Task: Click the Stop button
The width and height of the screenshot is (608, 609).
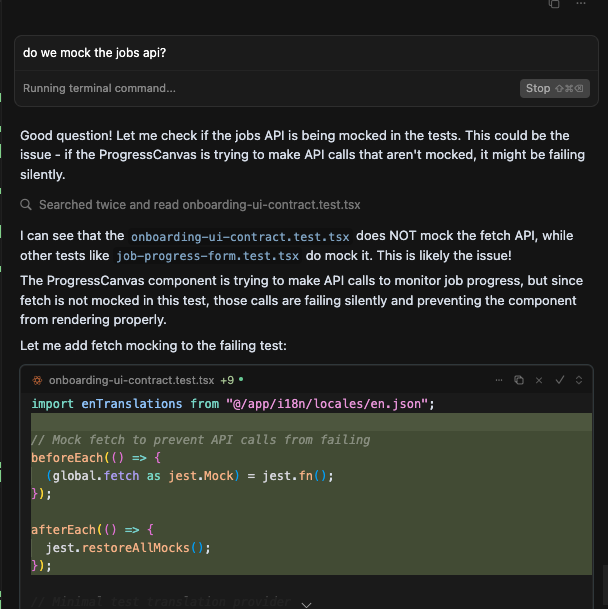Action: click(554, 89)
